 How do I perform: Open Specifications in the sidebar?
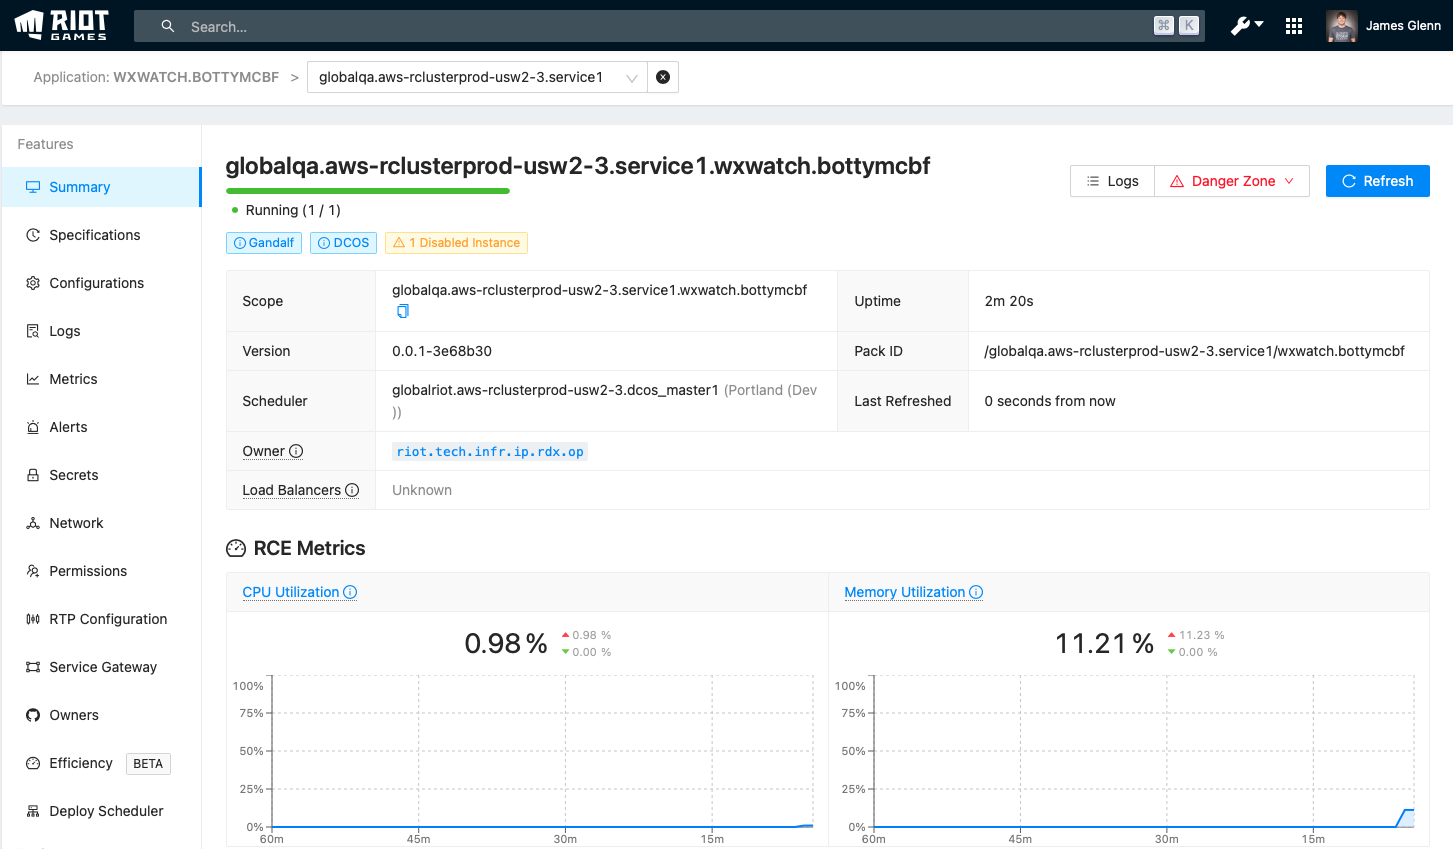tap(95, 235)
